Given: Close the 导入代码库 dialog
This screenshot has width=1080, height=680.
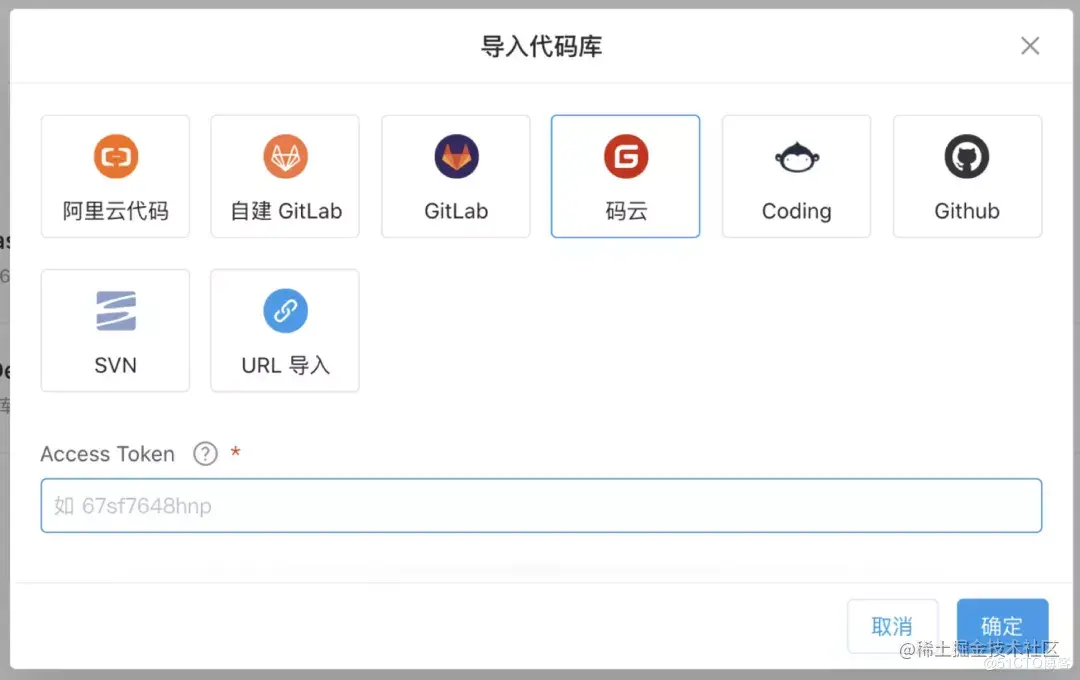Looking at the screenshot, I should pyautogui.click(x=1030, y=45).
